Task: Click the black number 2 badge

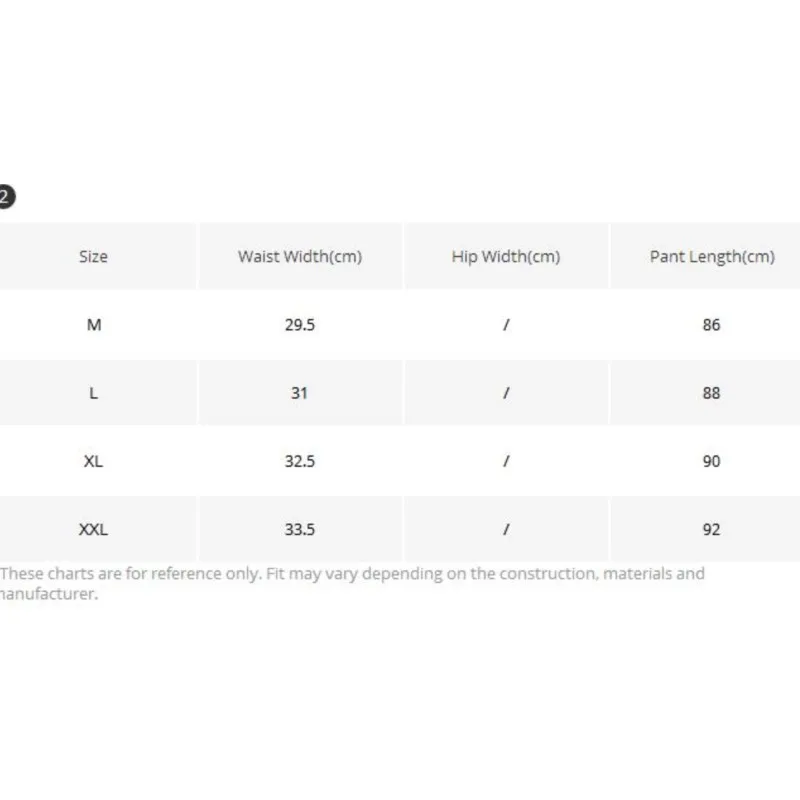Action: point(7,197)
